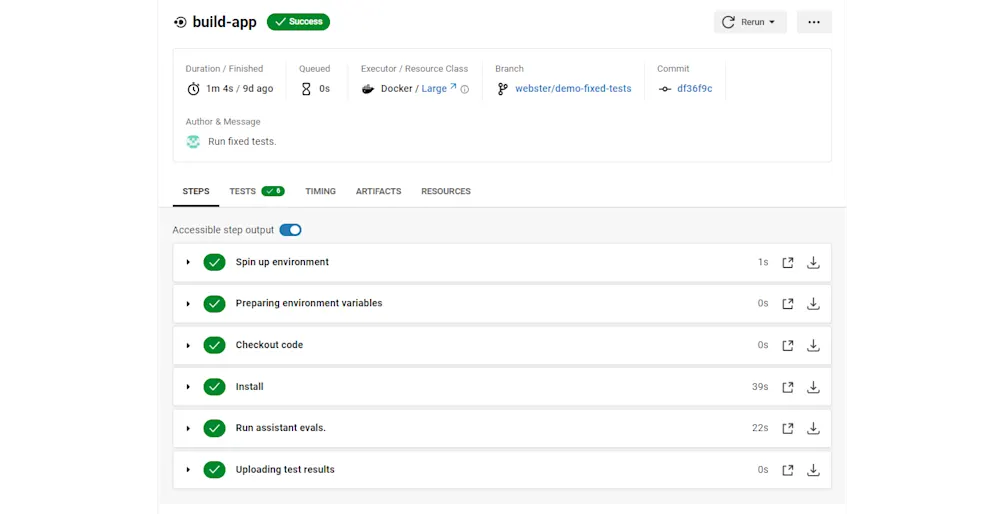1003x514 pixels.
Task: Toggle Accessible step output switch
Action: pos(290,230)
